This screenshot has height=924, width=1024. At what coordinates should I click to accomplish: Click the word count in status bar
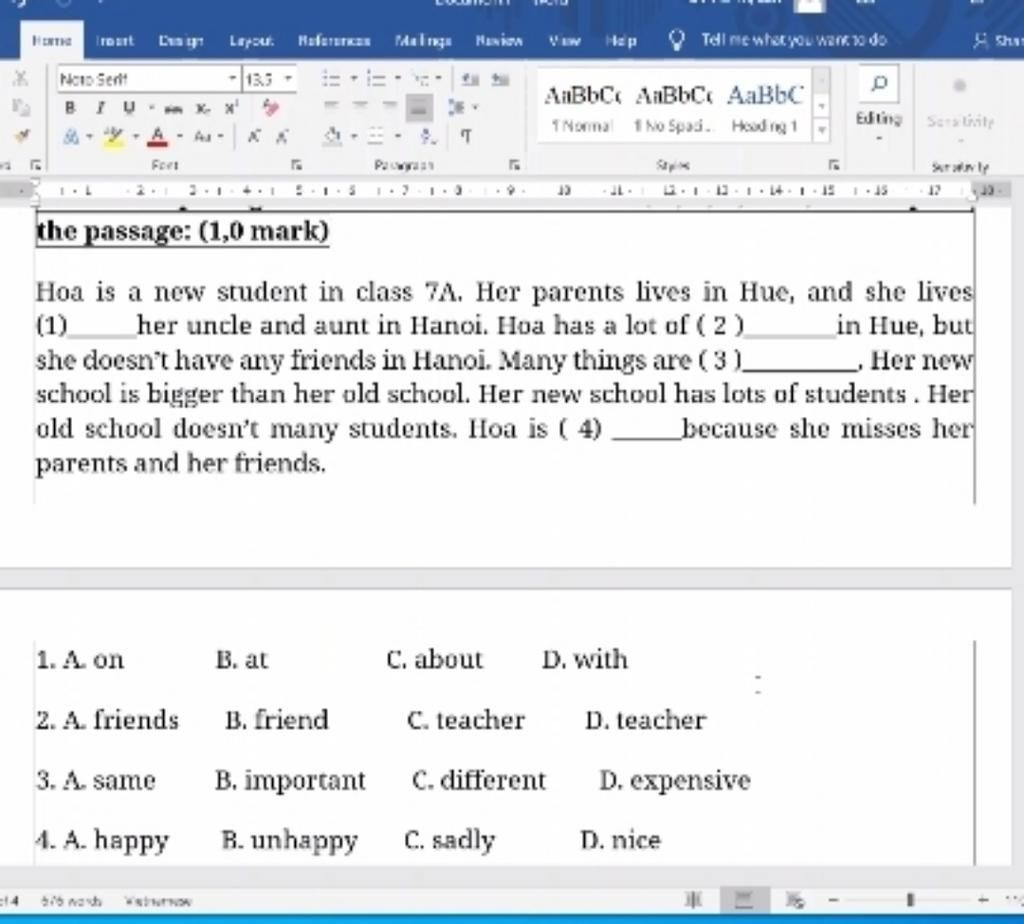point(72,902)
